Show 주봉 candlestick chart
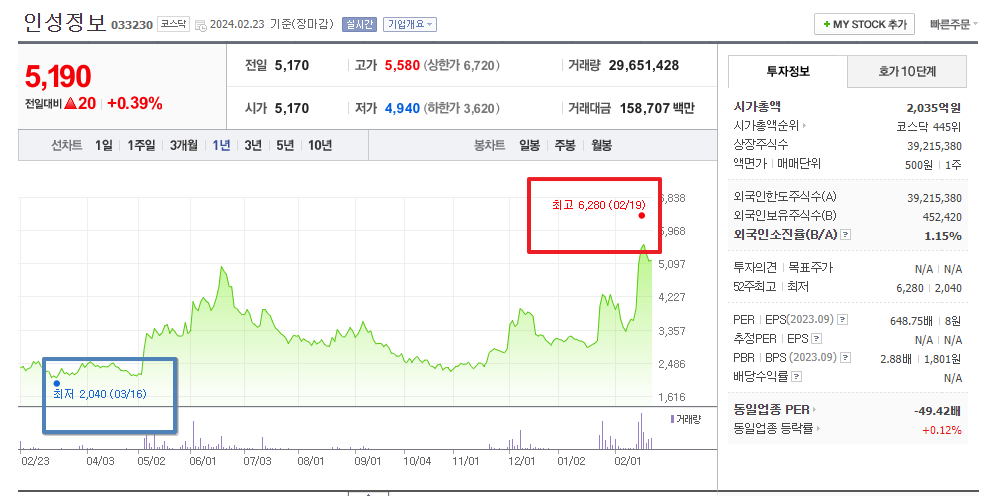This screenshot has height=496, width=1001. [565, 146]
